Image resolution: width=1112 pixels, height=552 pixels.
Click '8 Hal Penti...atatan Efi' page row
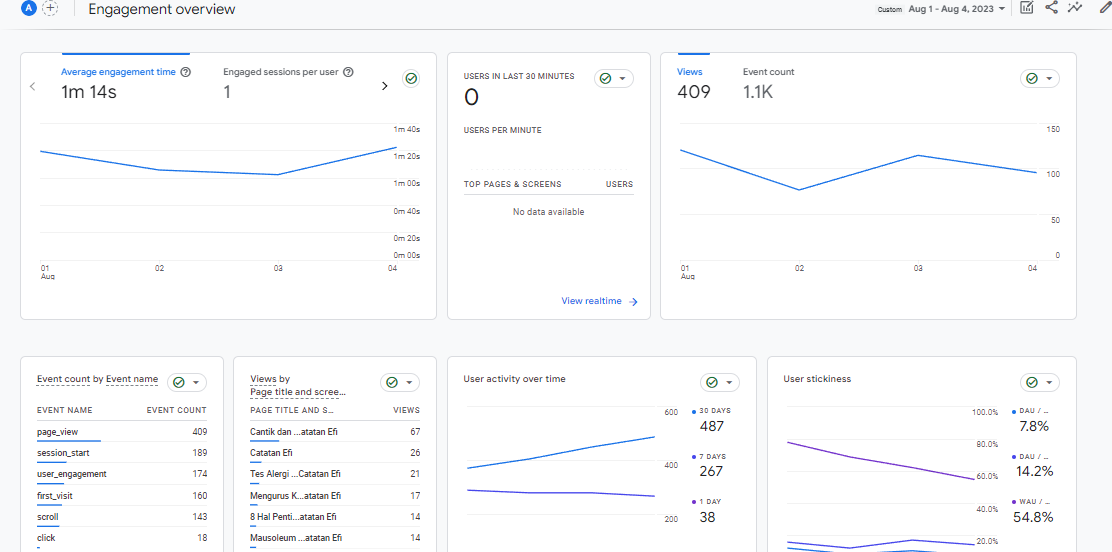[x=335, y=517]
